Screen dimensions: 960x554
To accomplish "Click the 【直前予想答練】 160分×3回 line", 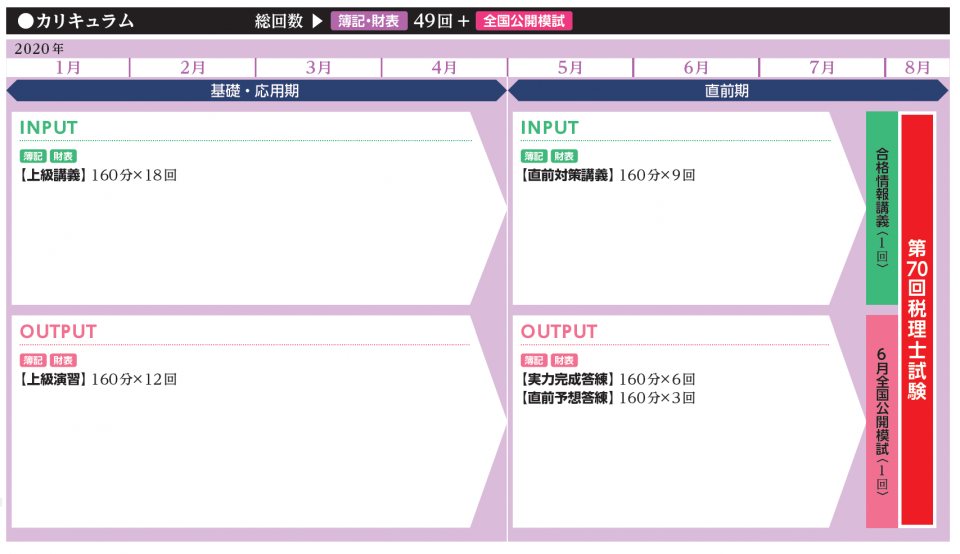I will (x=607, y=398).
